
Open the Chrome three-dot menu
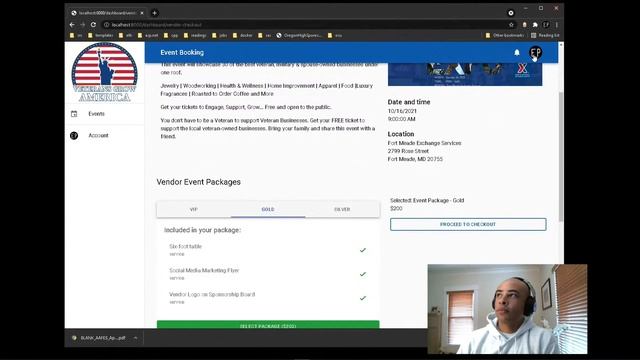click(557, 25)
